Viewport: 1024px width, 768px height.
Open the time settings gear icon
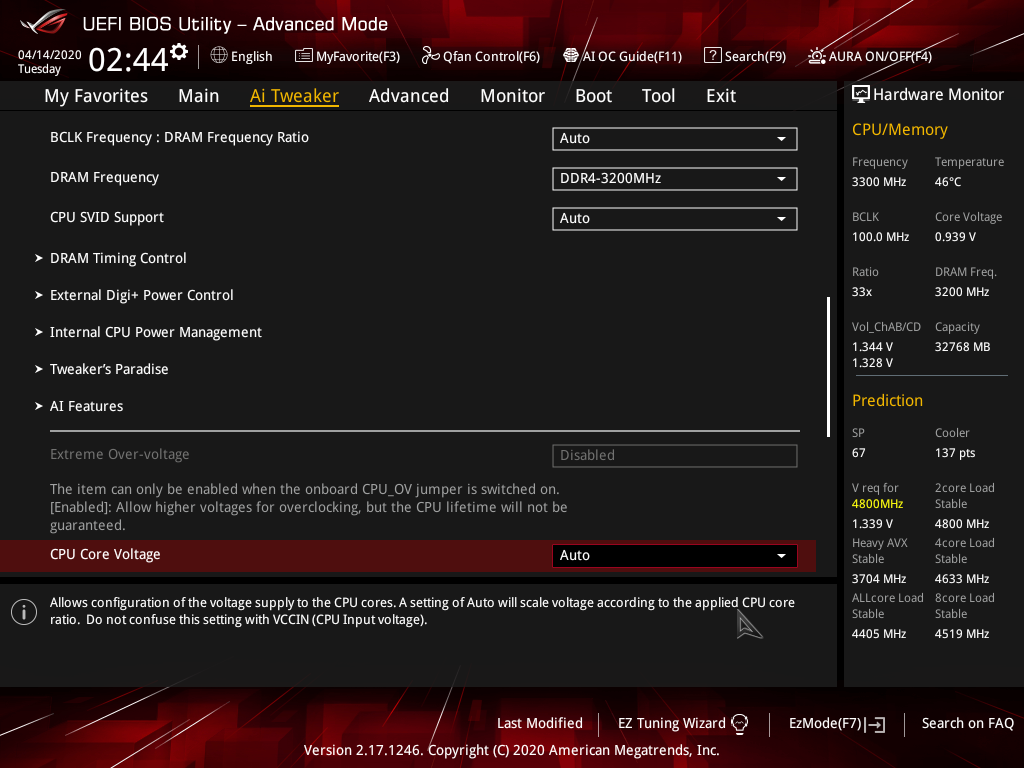179,52
